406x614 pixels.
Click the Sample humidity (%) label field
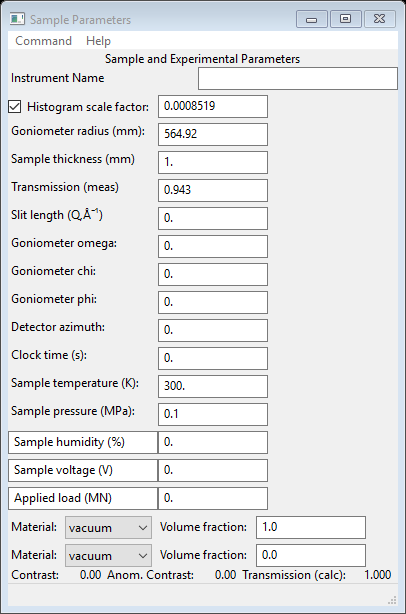tap(83, 442)
